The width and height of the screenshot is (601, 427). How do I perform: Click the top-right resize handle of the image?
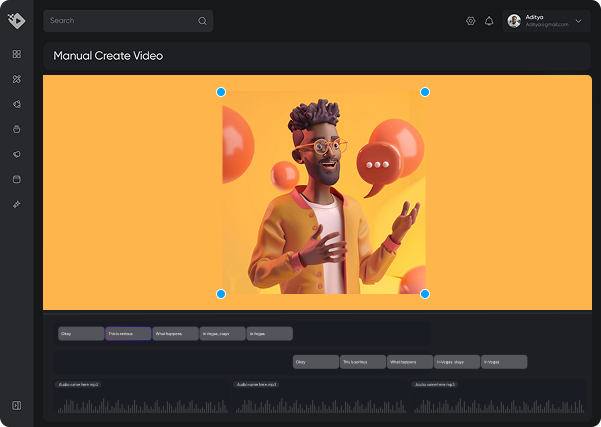coord(425,92)
